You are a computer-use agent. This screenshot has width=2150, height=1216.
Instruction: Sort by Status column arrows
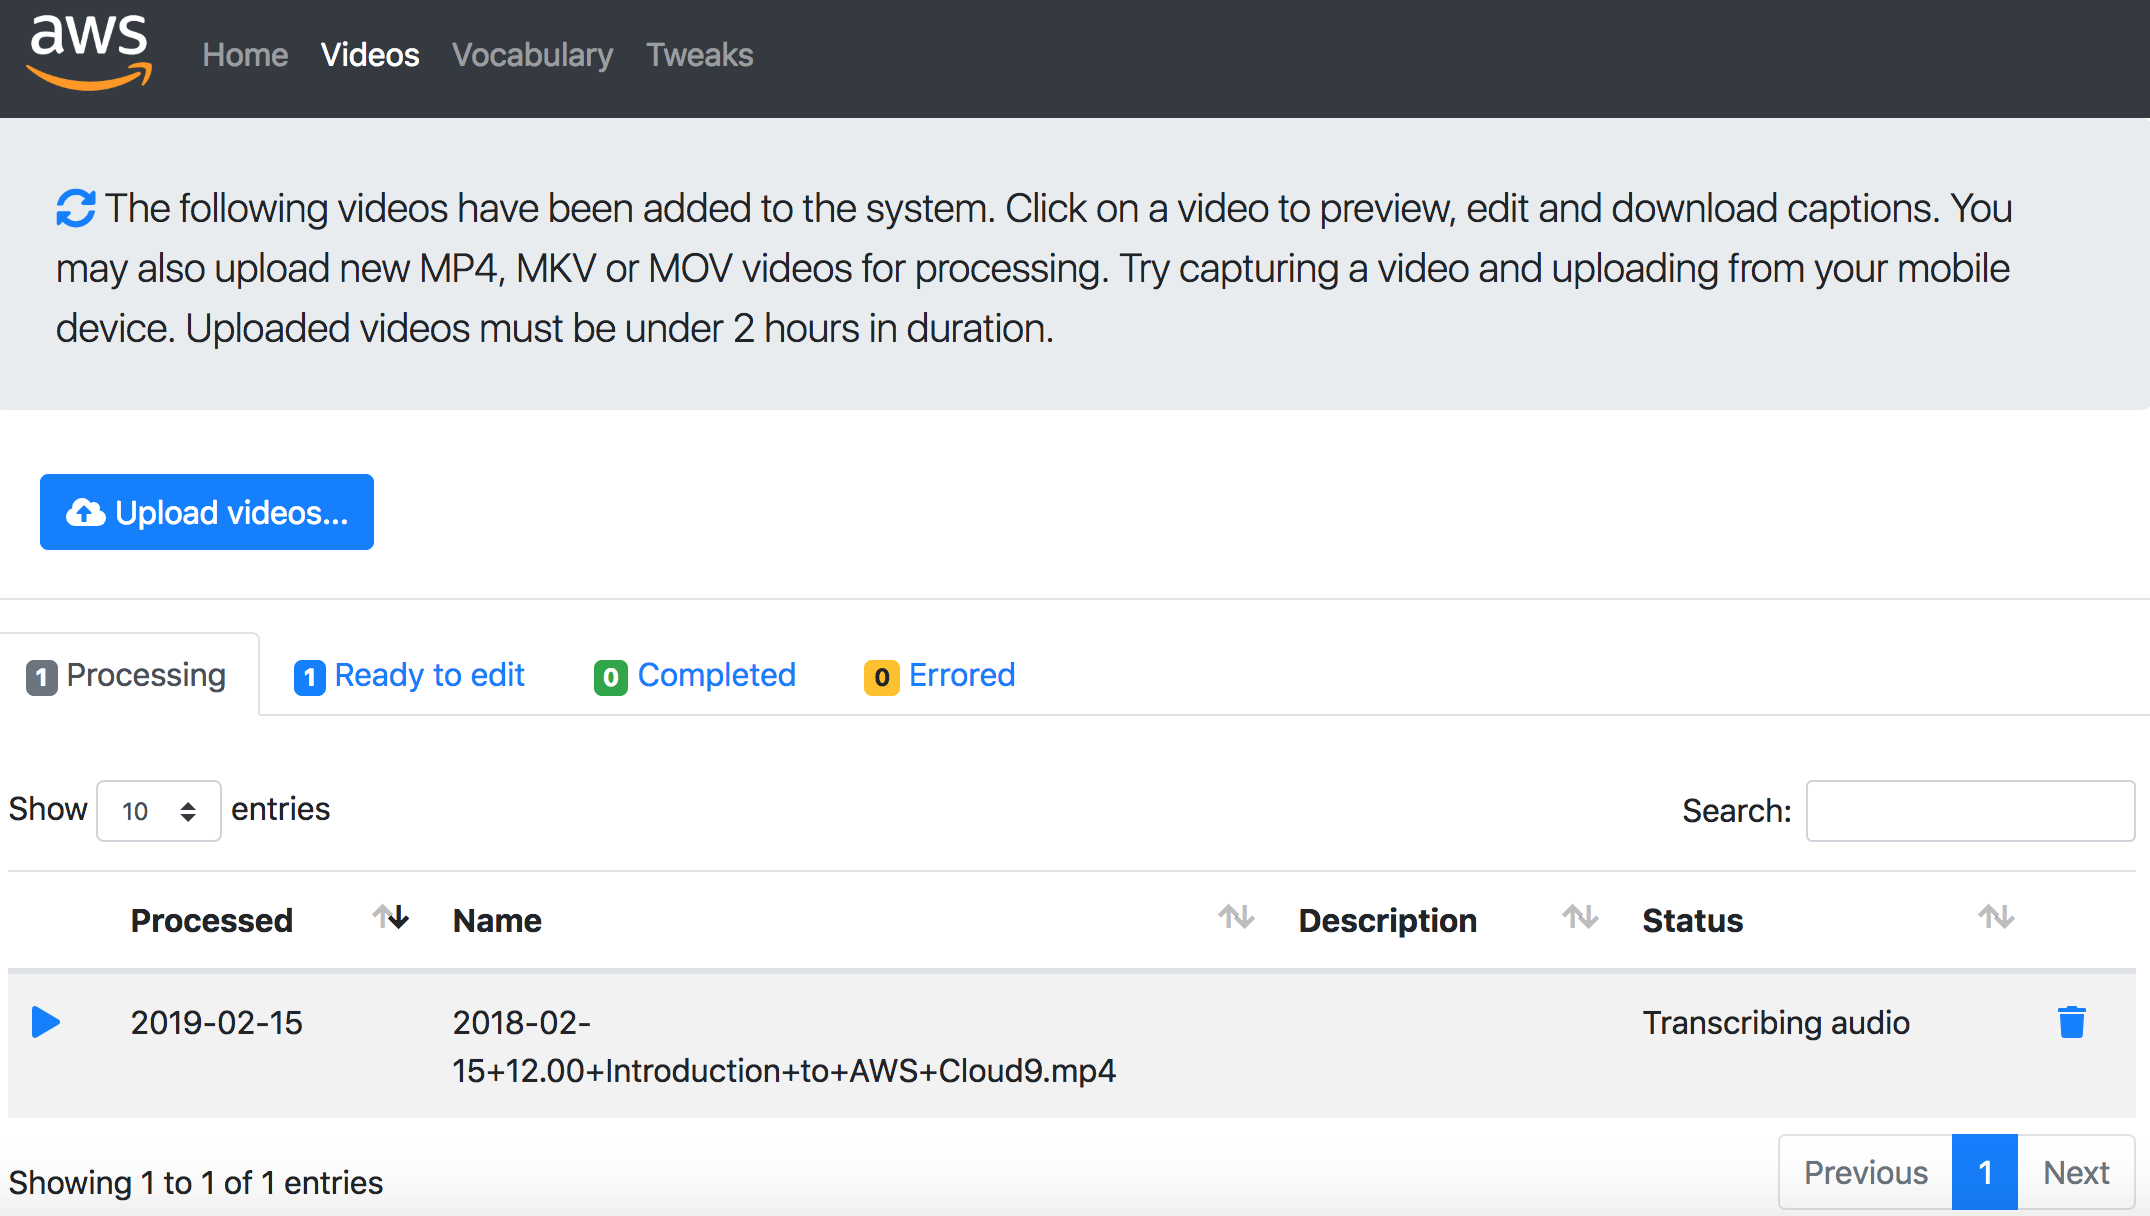click(x=1996, y=917)
